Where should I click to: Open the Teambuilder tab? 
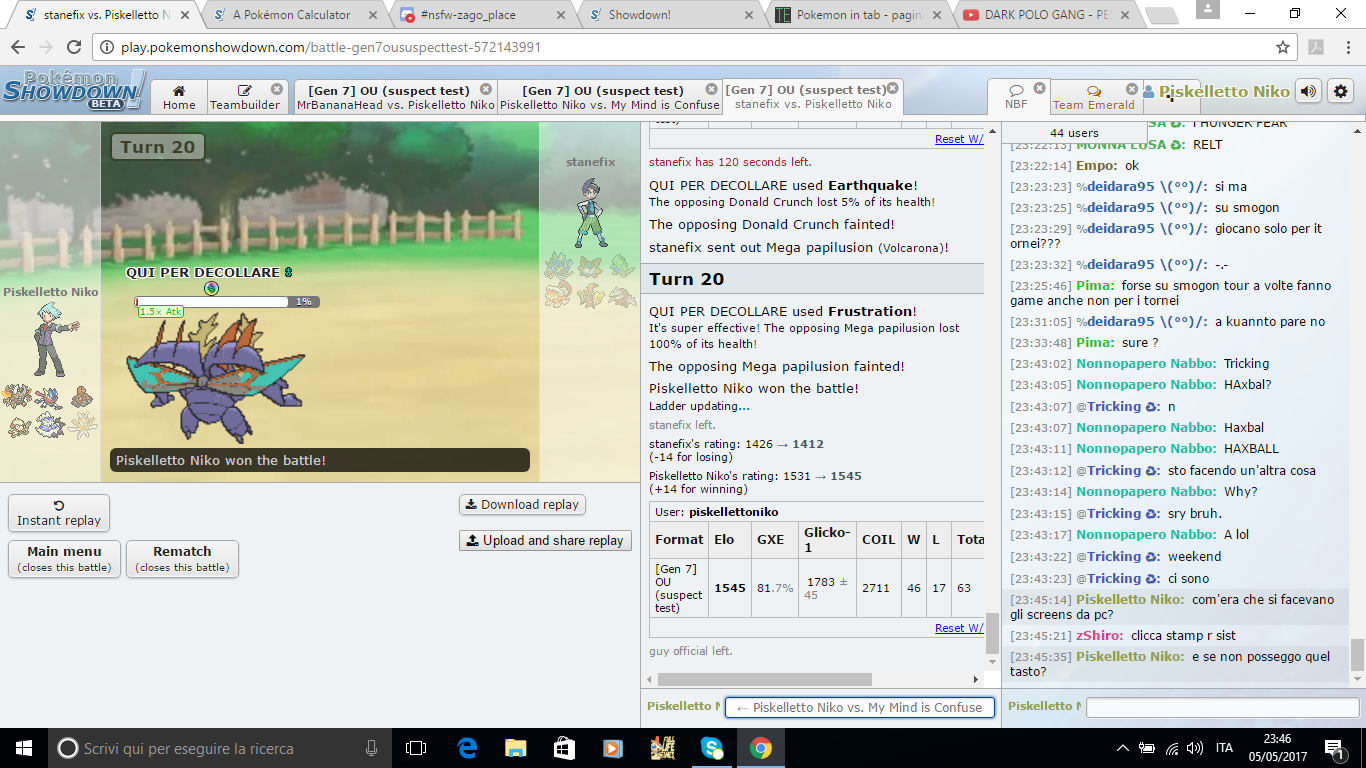tap(245, 97)
